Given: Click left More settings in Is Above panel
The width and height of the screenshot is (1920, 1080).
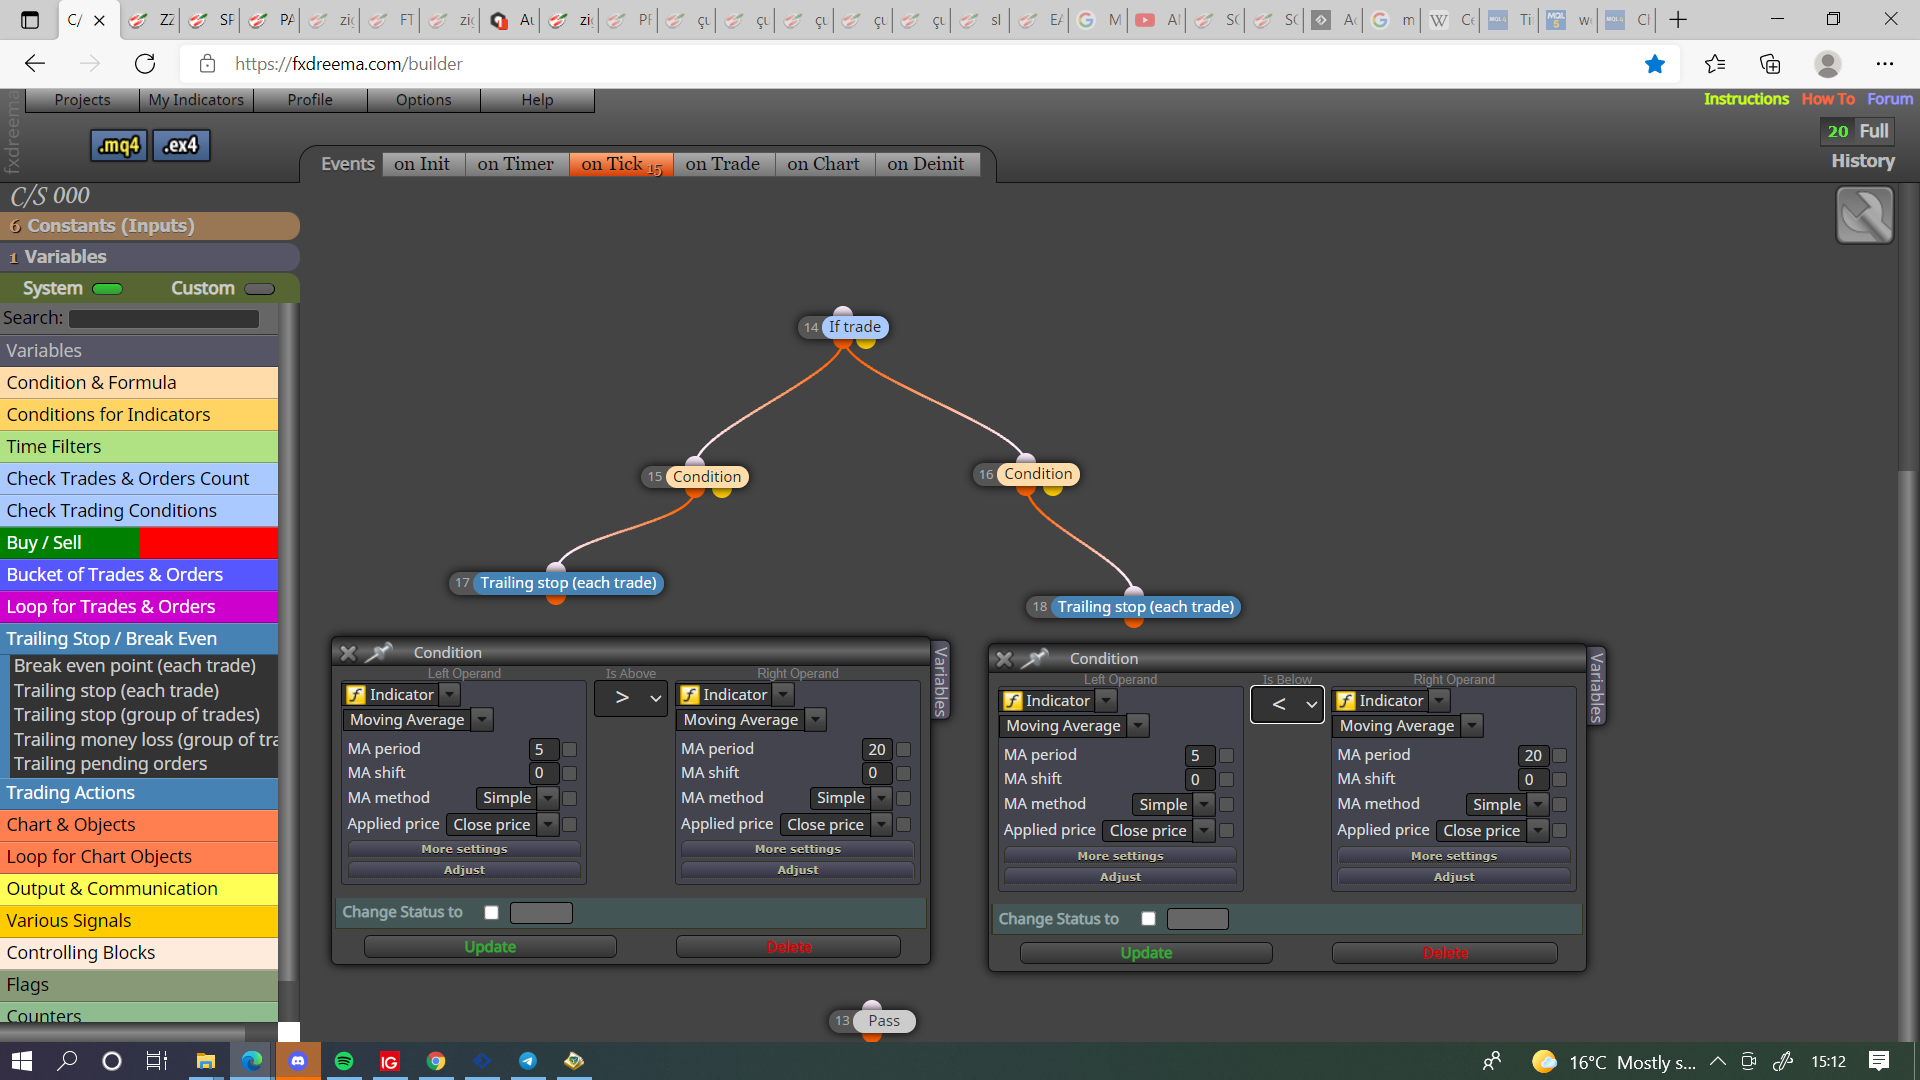Looking at the screenshot, I should tap(464, 849).
